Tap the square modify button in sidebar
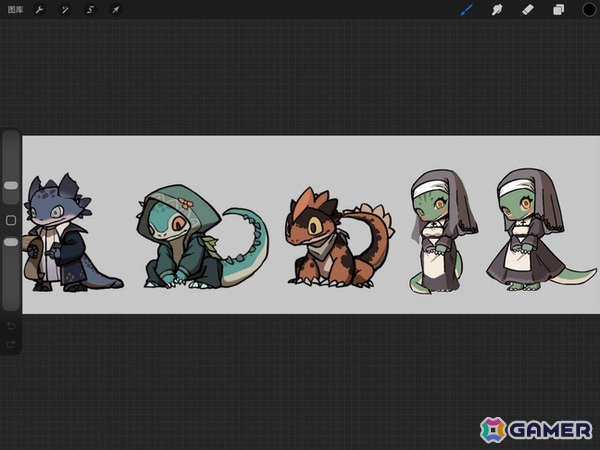 click(11, 220)
